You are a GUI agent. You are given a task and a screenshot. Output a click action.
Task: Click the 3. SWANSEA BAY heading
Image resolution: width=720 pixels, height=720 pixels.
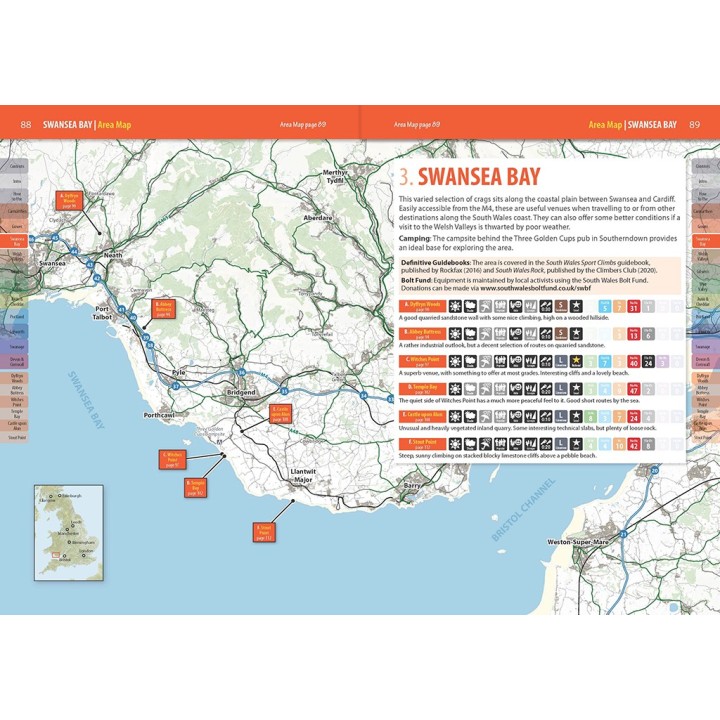tap(469, 176)
